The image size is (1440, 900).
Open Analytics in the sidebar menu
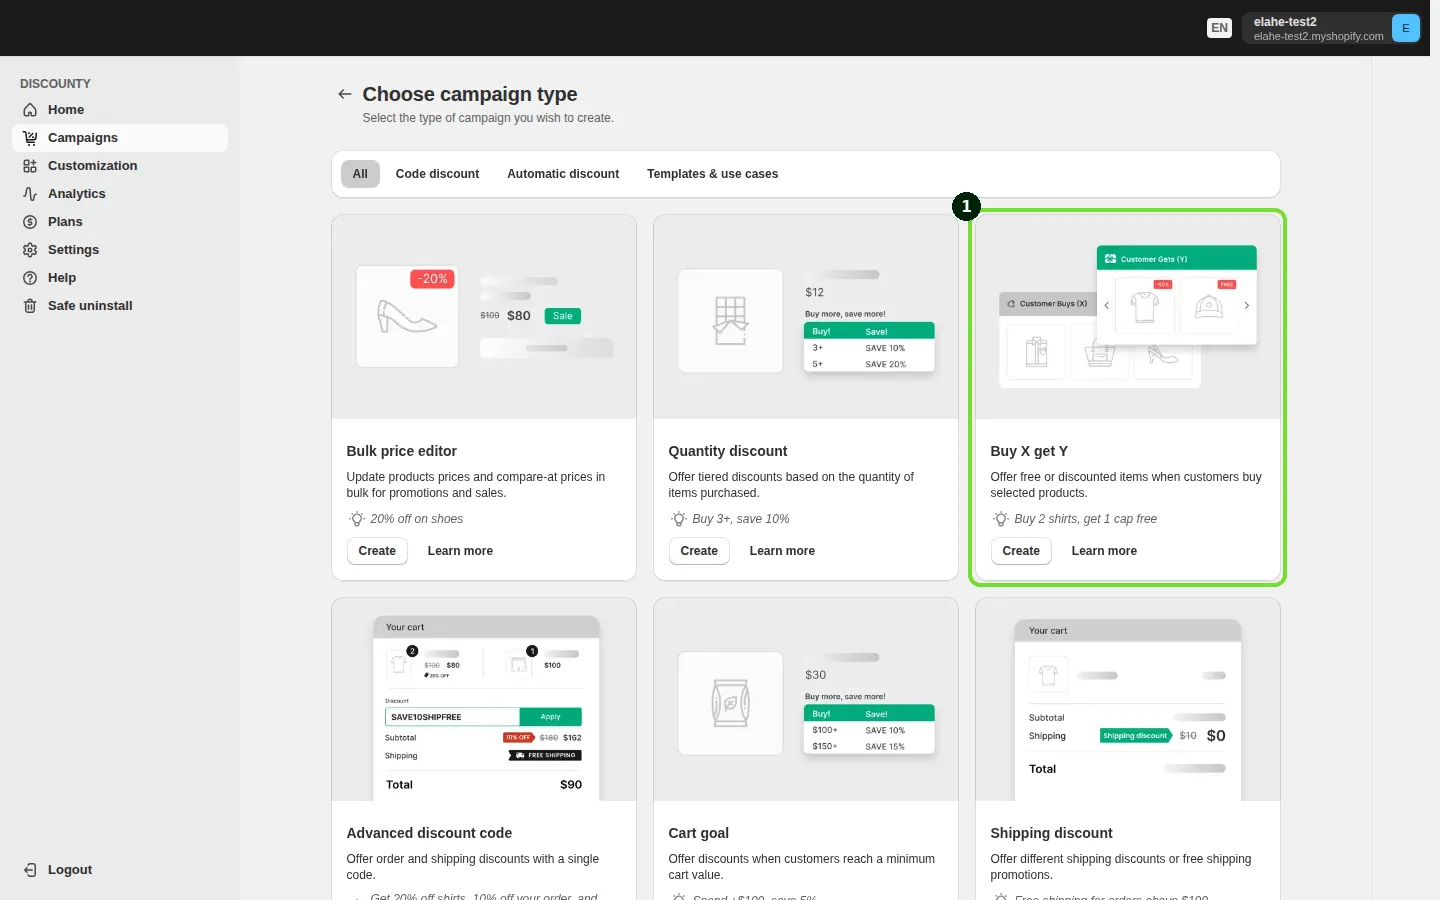click(x=120, y=194)
